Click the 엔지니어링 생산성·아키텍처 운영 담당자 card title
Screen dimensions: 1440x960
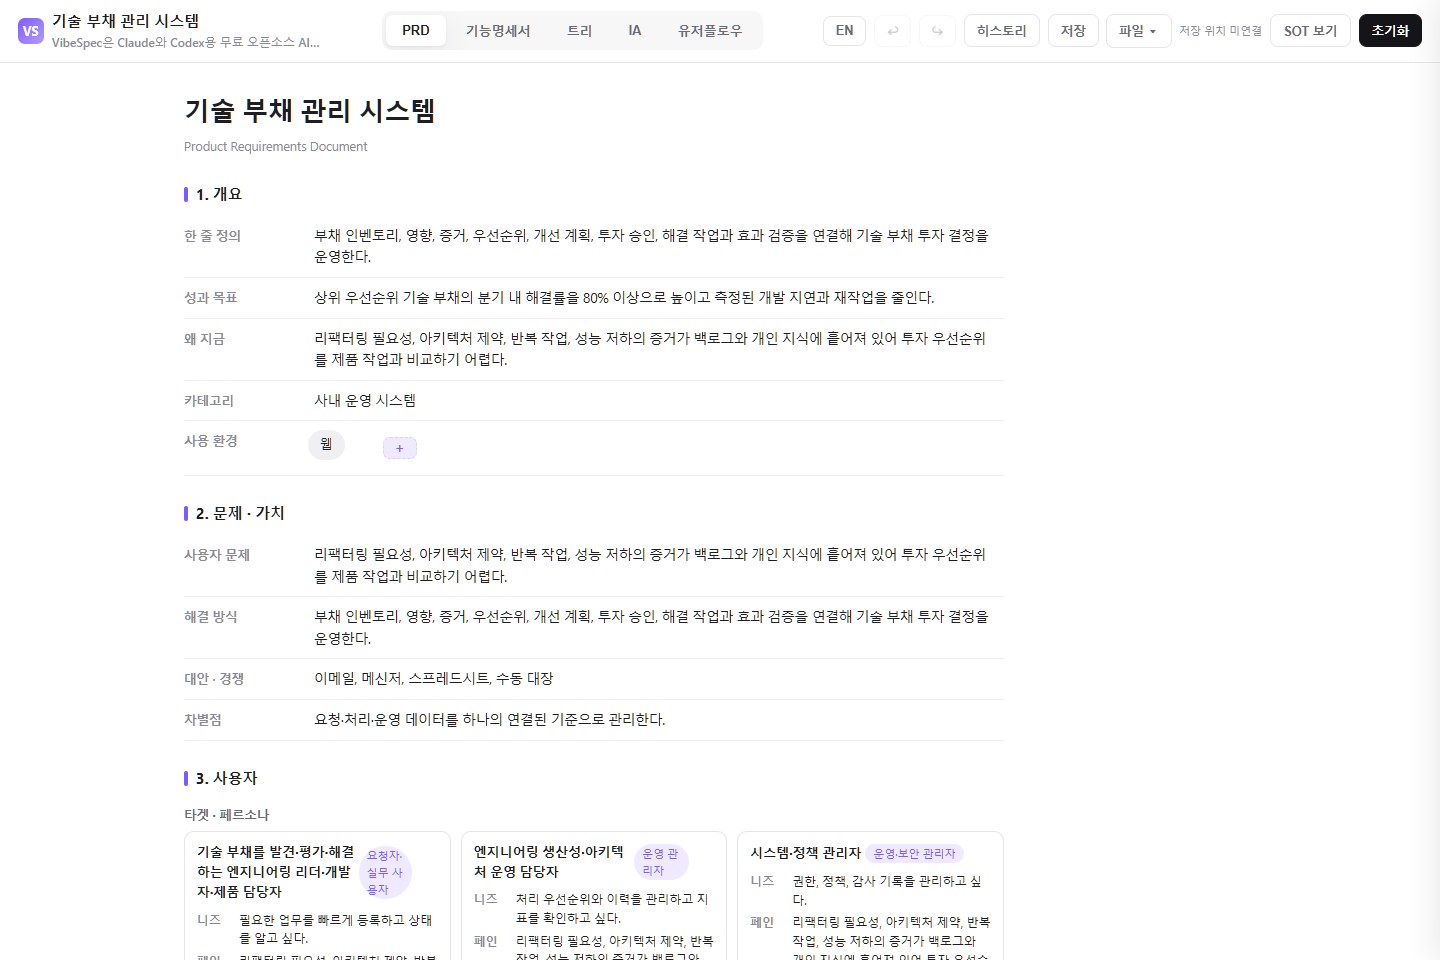pos(549,862)
